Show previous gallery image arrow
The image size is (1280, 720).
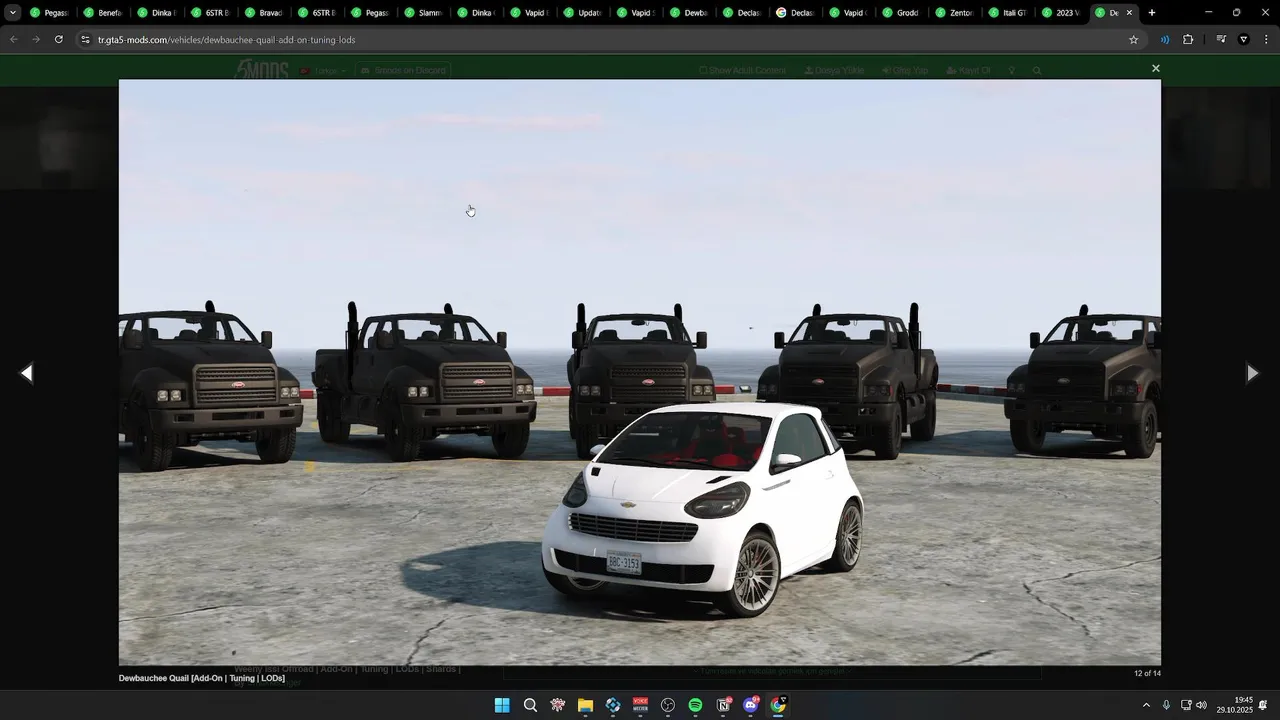[x=27, y=373]
